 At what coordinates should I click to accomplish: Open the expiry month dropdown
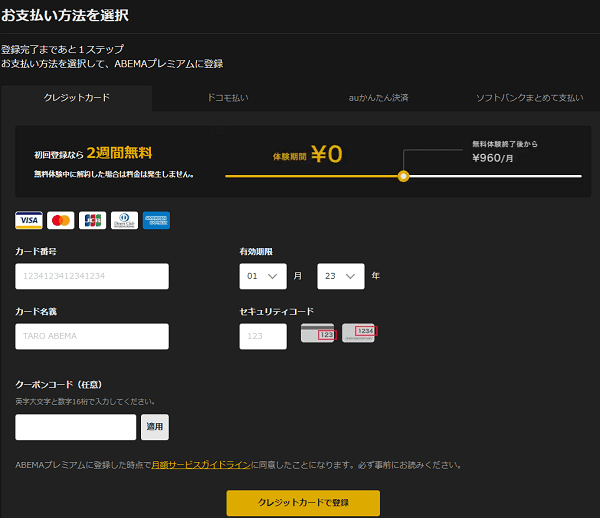tap(262, 276)
